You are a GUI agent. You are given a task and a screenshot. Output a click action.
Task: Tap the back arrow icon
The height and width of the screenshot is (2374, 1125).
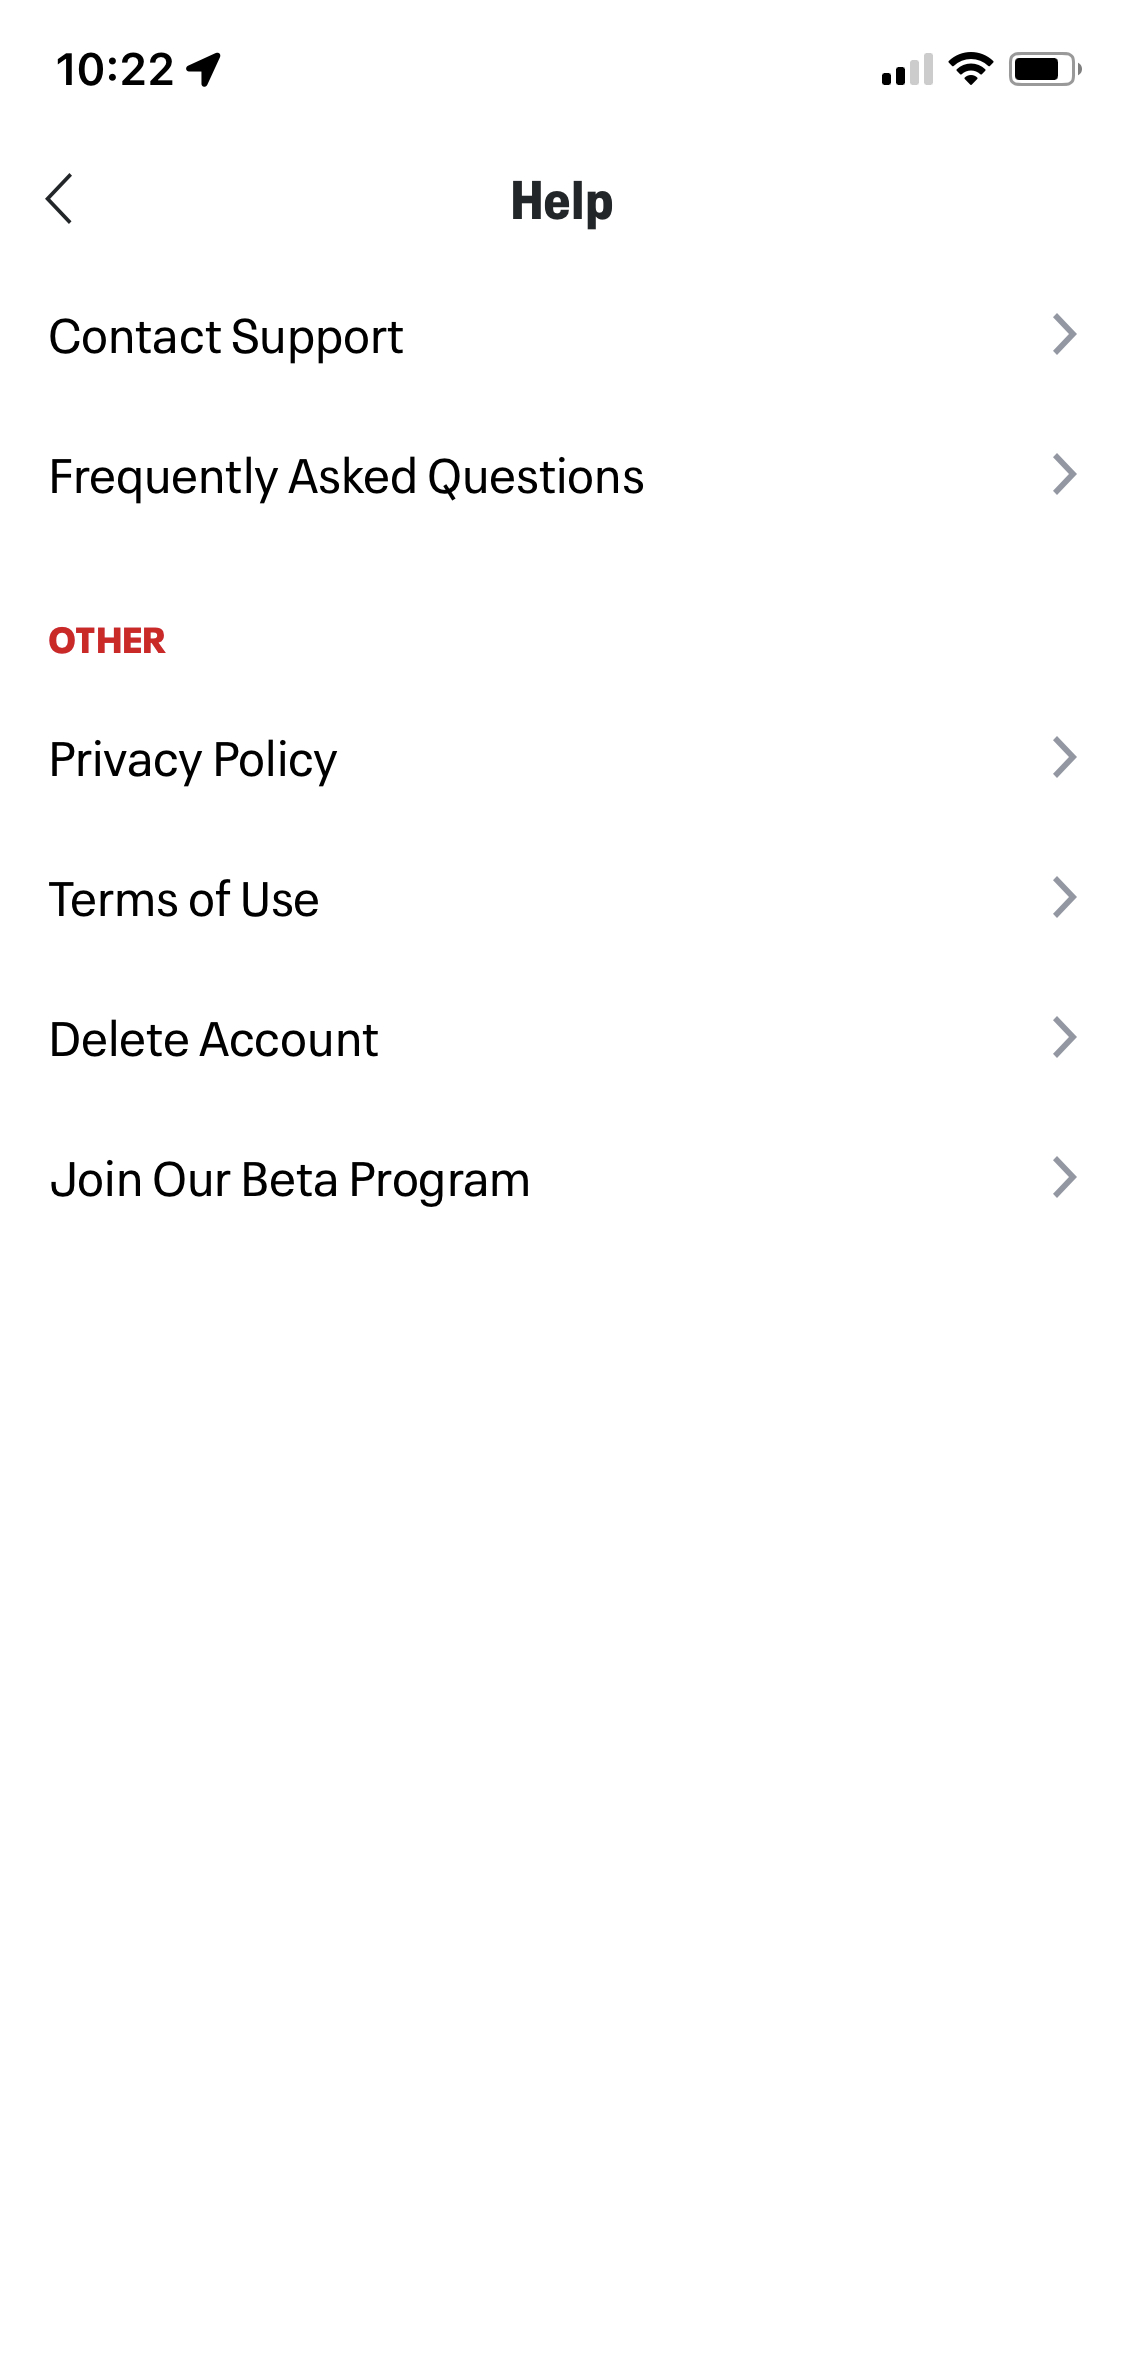pyautogui.click(x=60, y=199)
